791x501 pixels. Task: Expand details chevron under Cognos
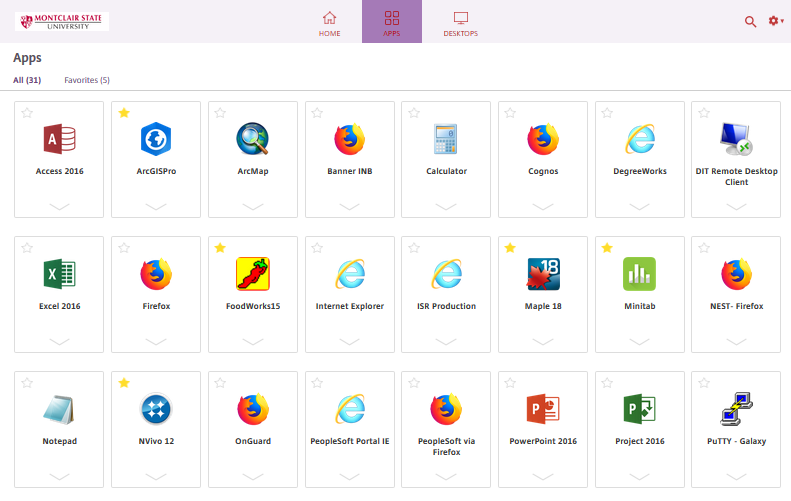(543, 206)
